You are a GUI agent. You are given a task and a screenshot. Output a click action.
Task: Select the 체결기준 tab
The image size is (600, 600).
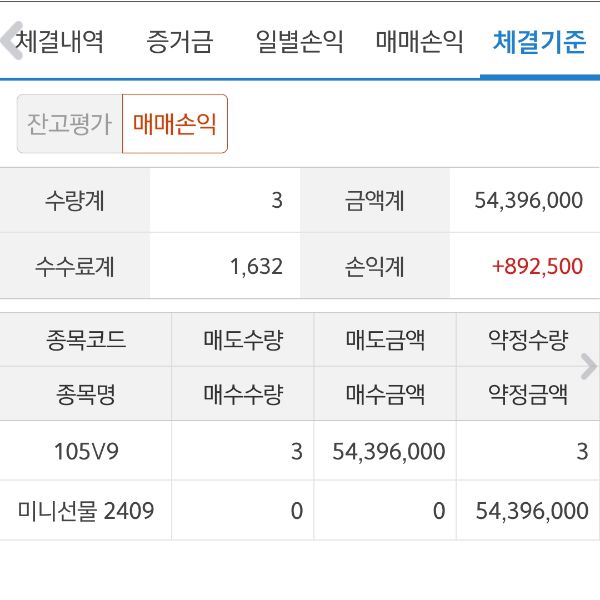[539, 42]
